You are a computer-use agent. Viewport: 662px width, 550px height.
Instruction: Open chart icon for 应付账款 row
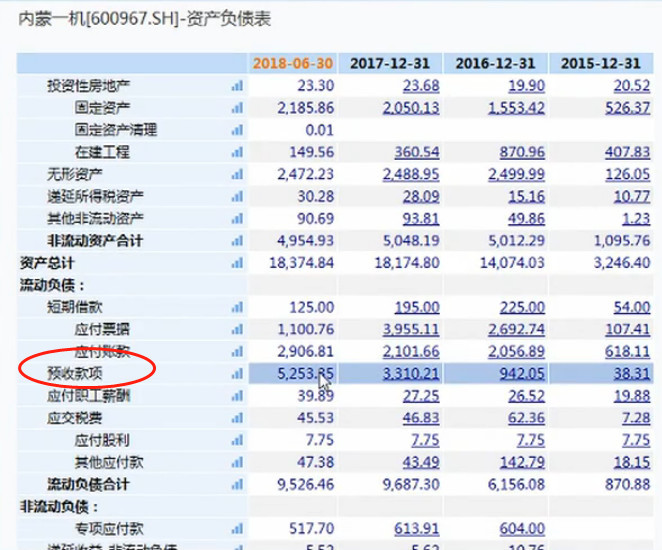(x=237, y=351)
